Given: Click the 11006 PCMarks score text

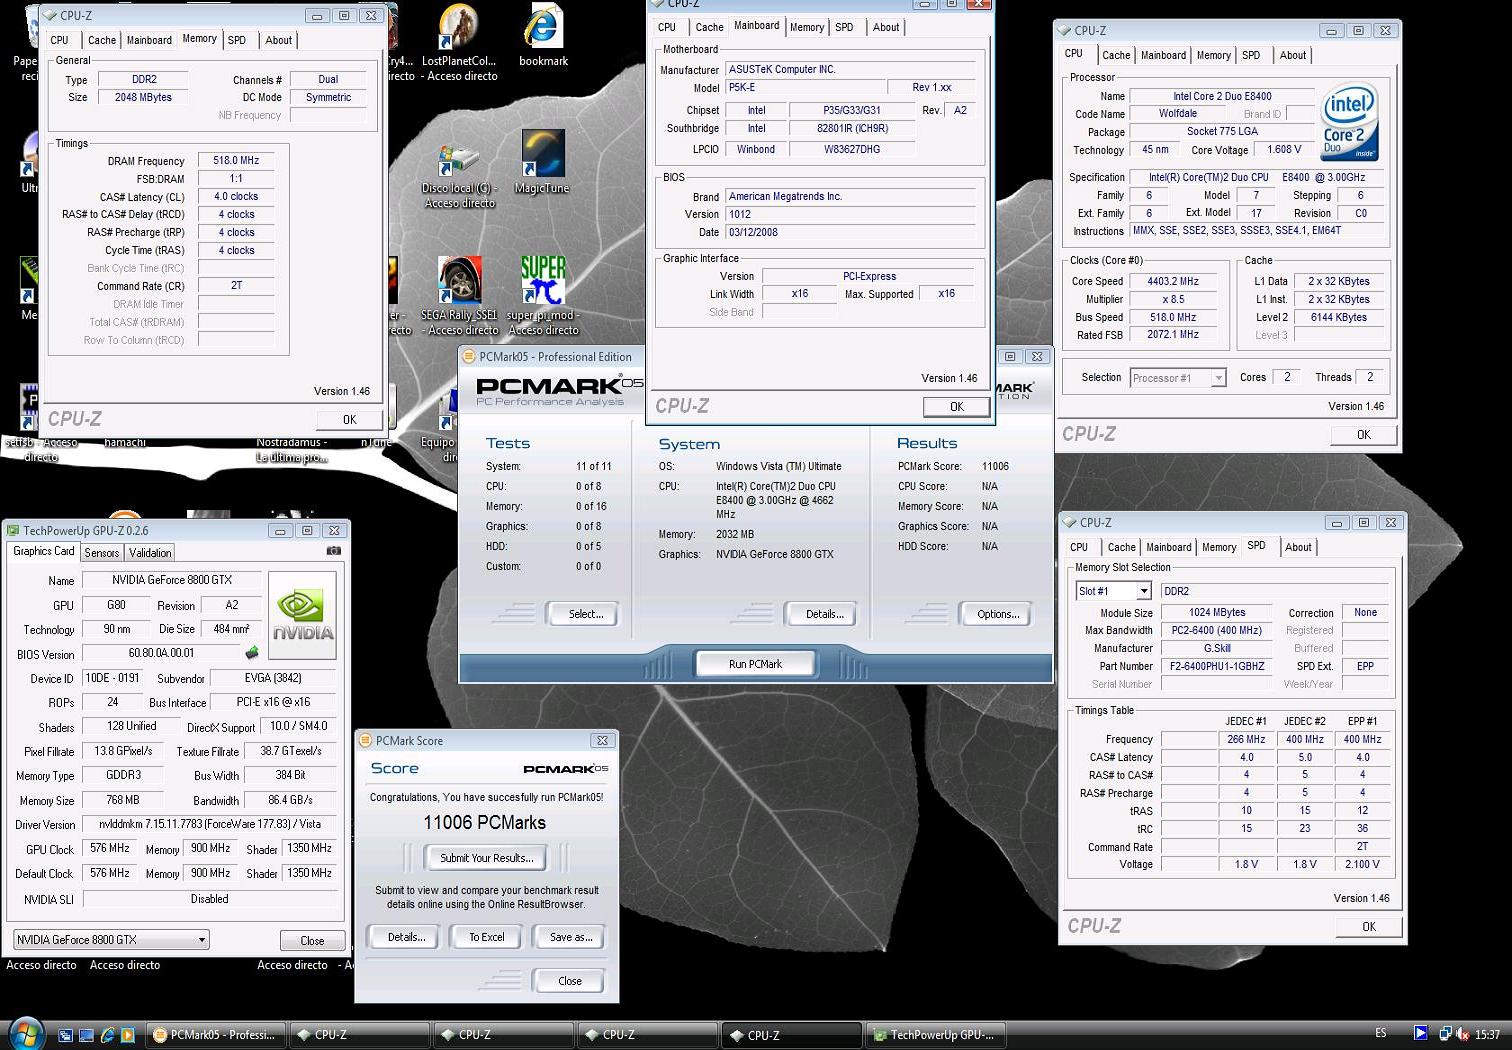Looking at the screenshot, I should point(485,823).
